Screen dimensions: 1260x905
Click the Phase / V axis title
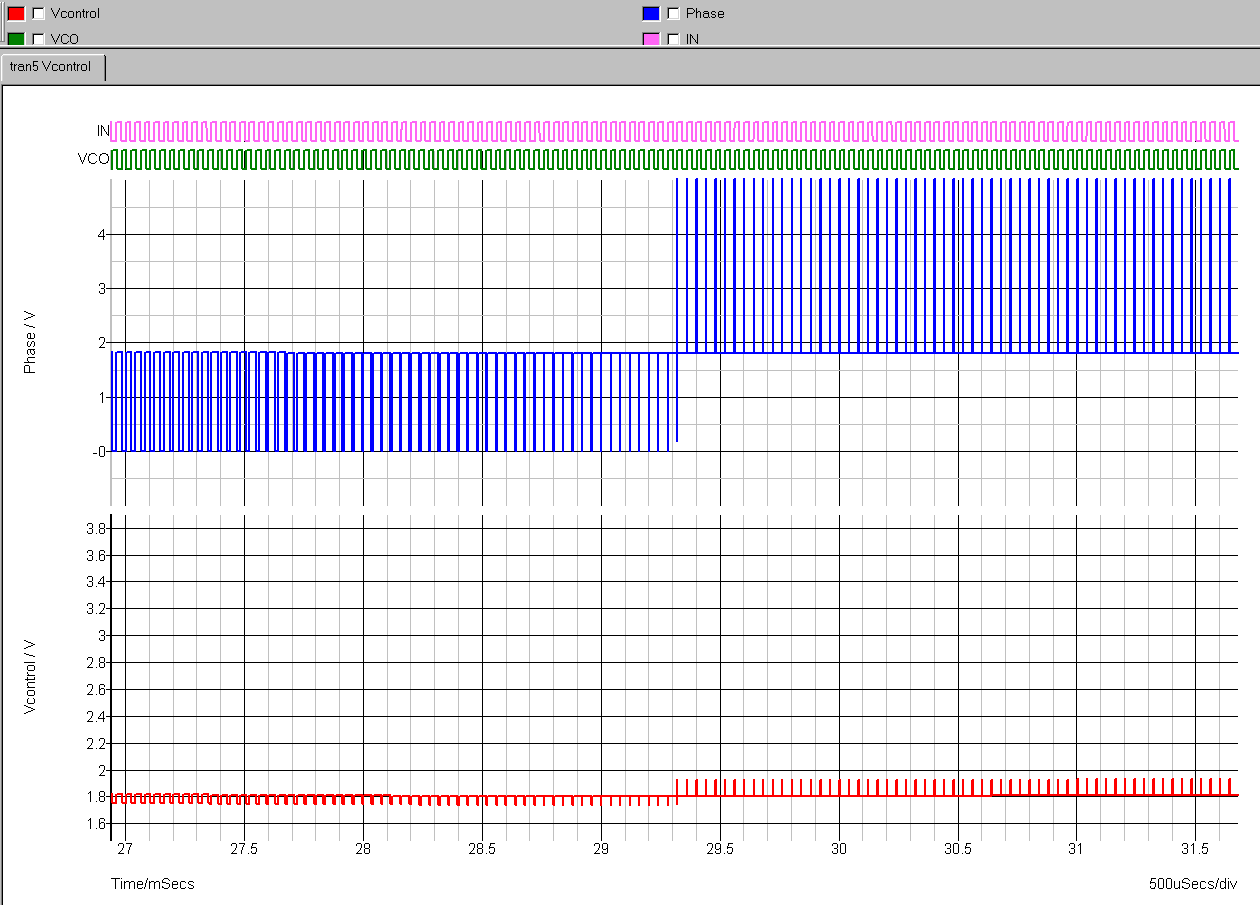click(30, 342)
